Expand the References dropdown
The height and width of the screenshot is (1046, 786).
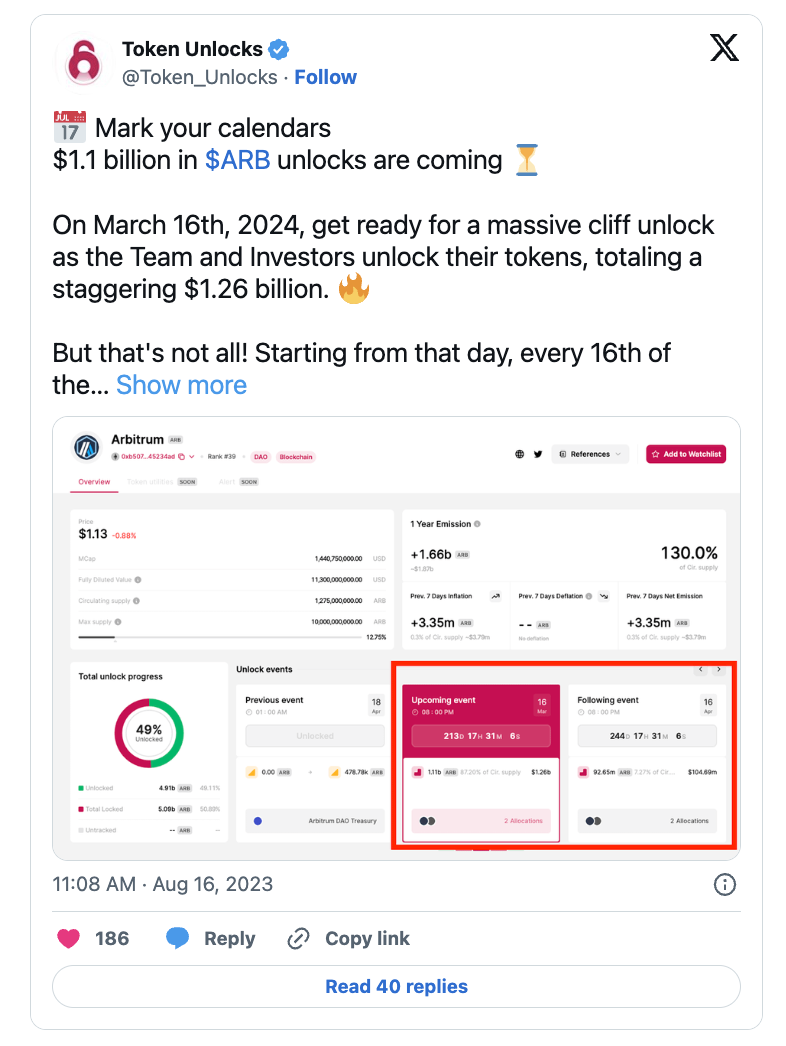point(590,454)
